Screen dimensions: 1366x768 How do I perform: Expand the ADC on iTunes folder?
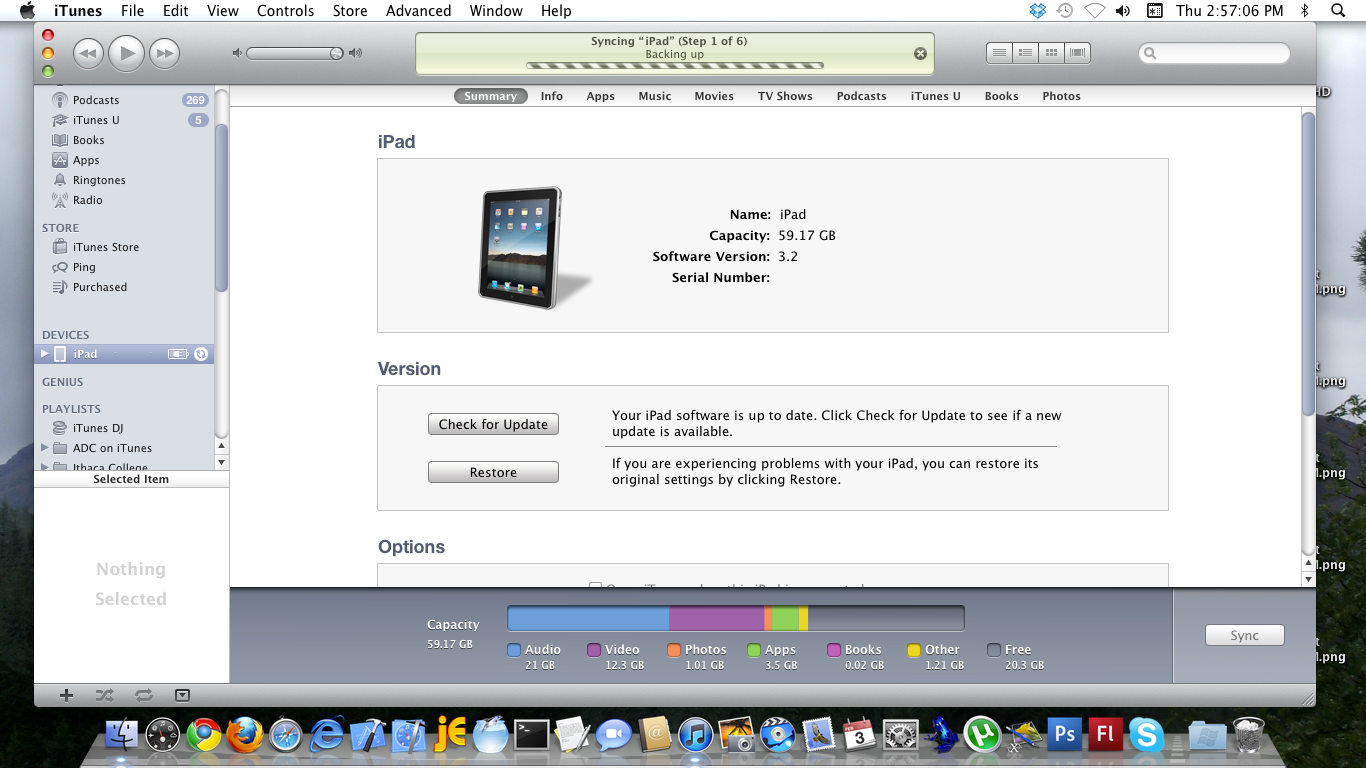44,448
